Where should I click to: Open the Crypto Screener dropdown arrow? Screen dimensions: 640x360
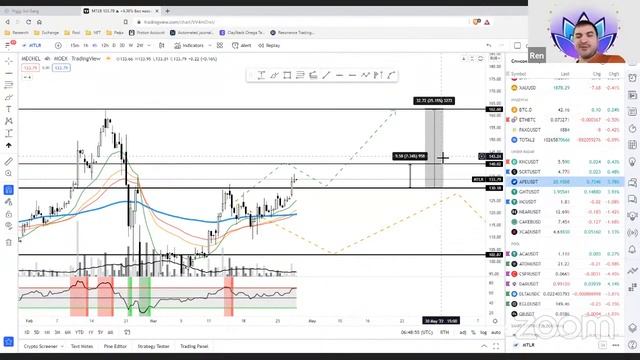[62, 346]
